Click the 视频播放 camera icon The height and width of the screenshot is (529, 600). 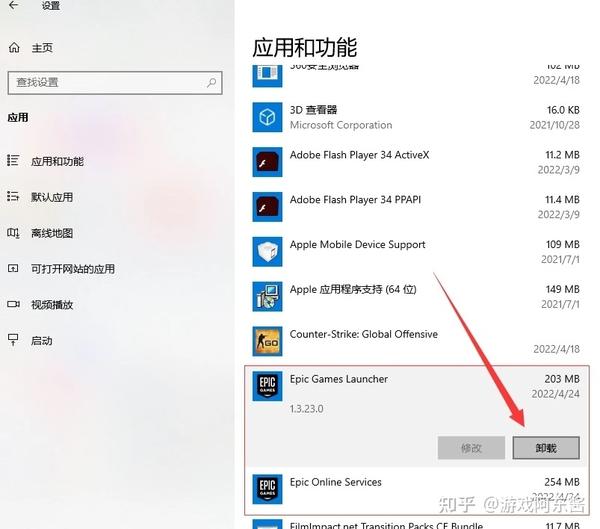13,304
